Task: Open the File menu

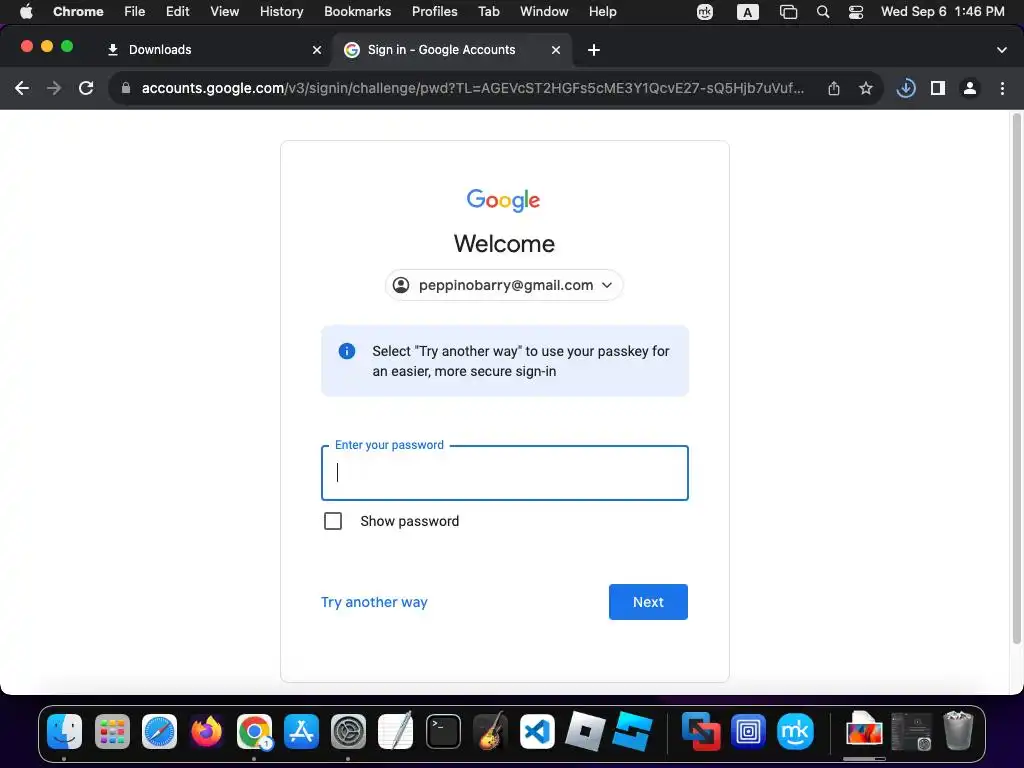Action: pos(135,12)
